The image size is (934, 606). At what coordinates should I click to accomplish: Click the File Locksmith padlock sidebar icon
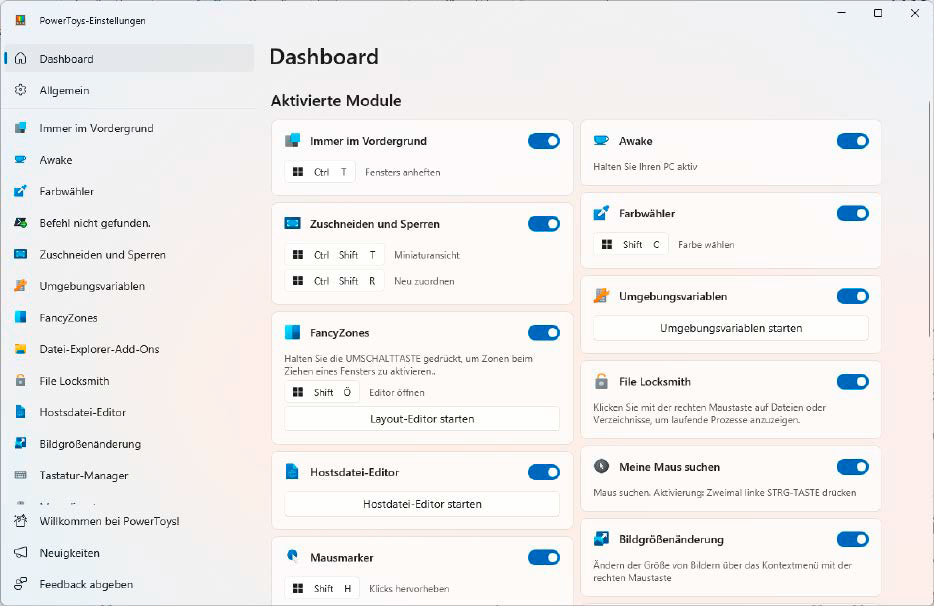point(21,380)
